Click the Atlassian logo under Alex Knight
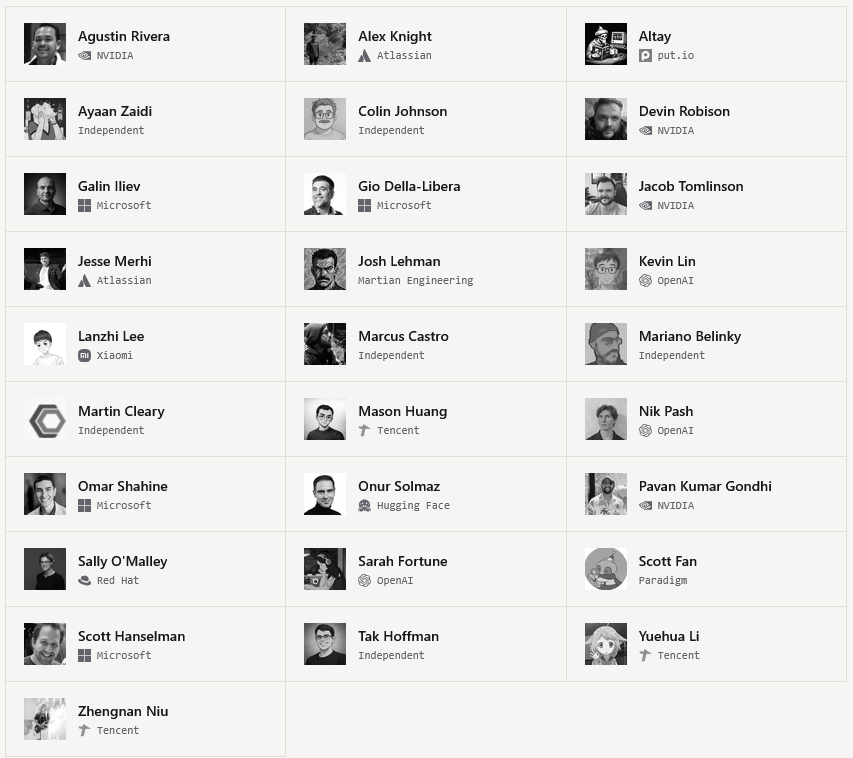853x758 pixels. pyautogui.click(x=364, y=56)
